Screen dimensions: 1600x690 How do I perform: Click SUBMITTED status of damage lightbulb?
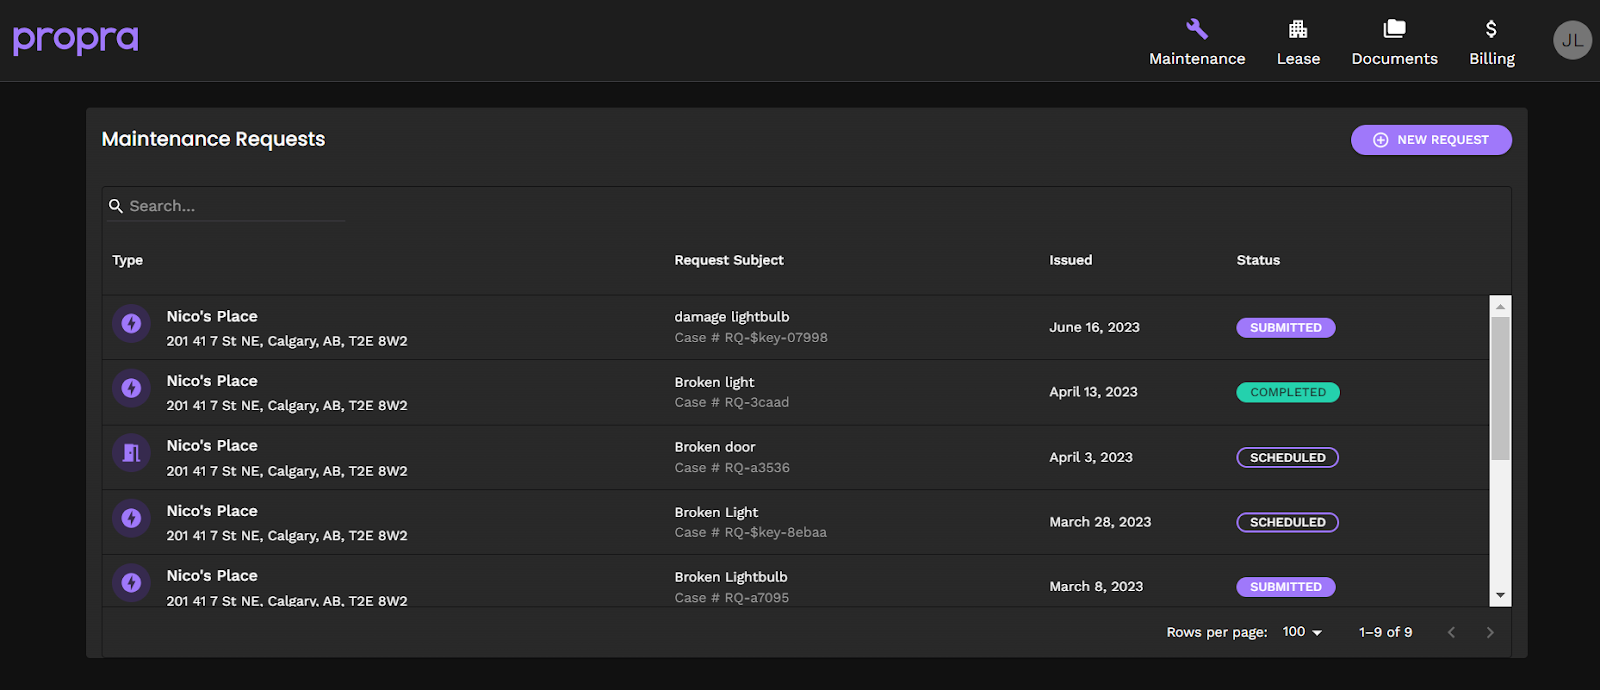coord(1285,328)
